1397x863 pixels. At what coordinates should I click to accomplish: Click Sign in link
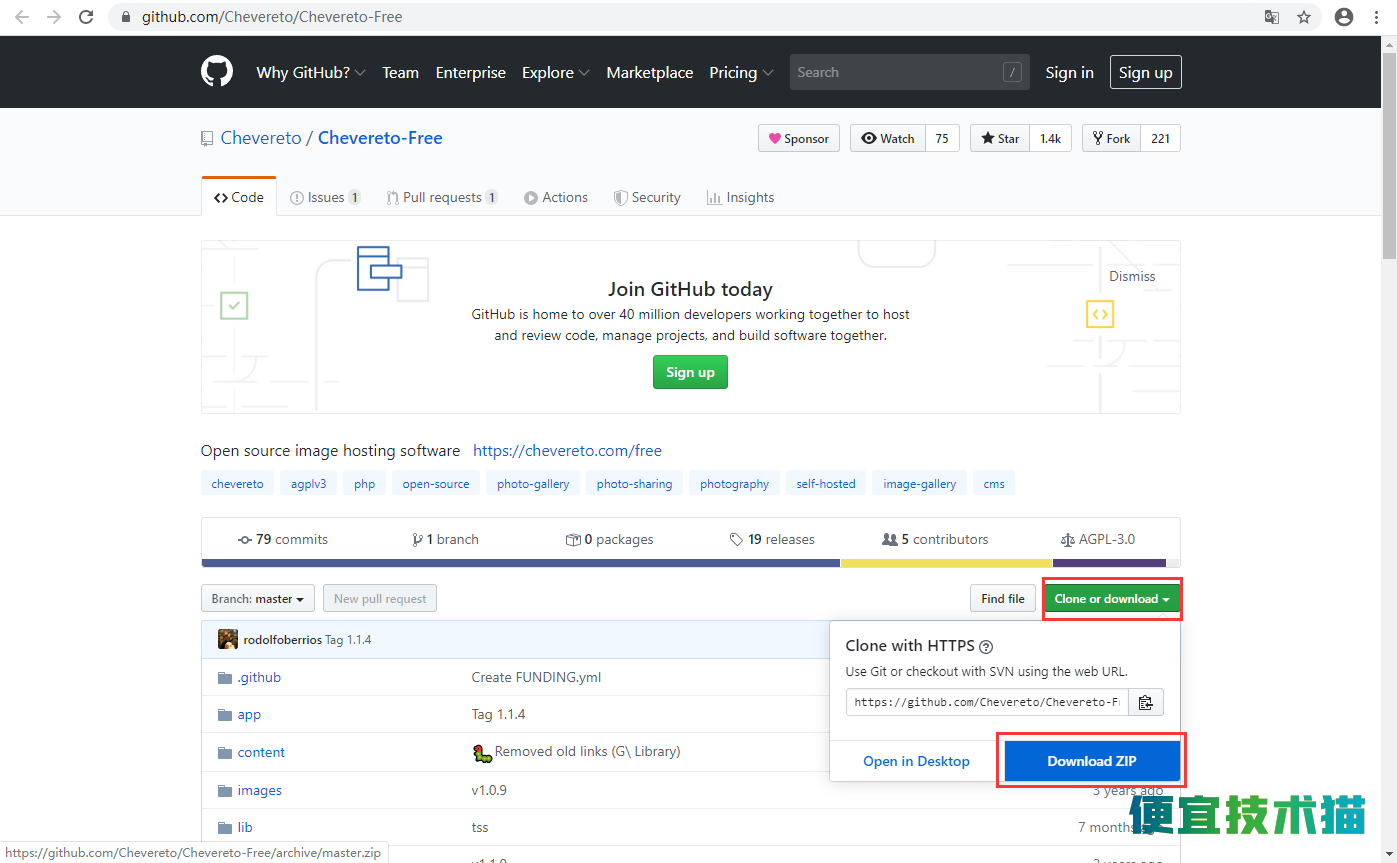tap(1069, 72)
